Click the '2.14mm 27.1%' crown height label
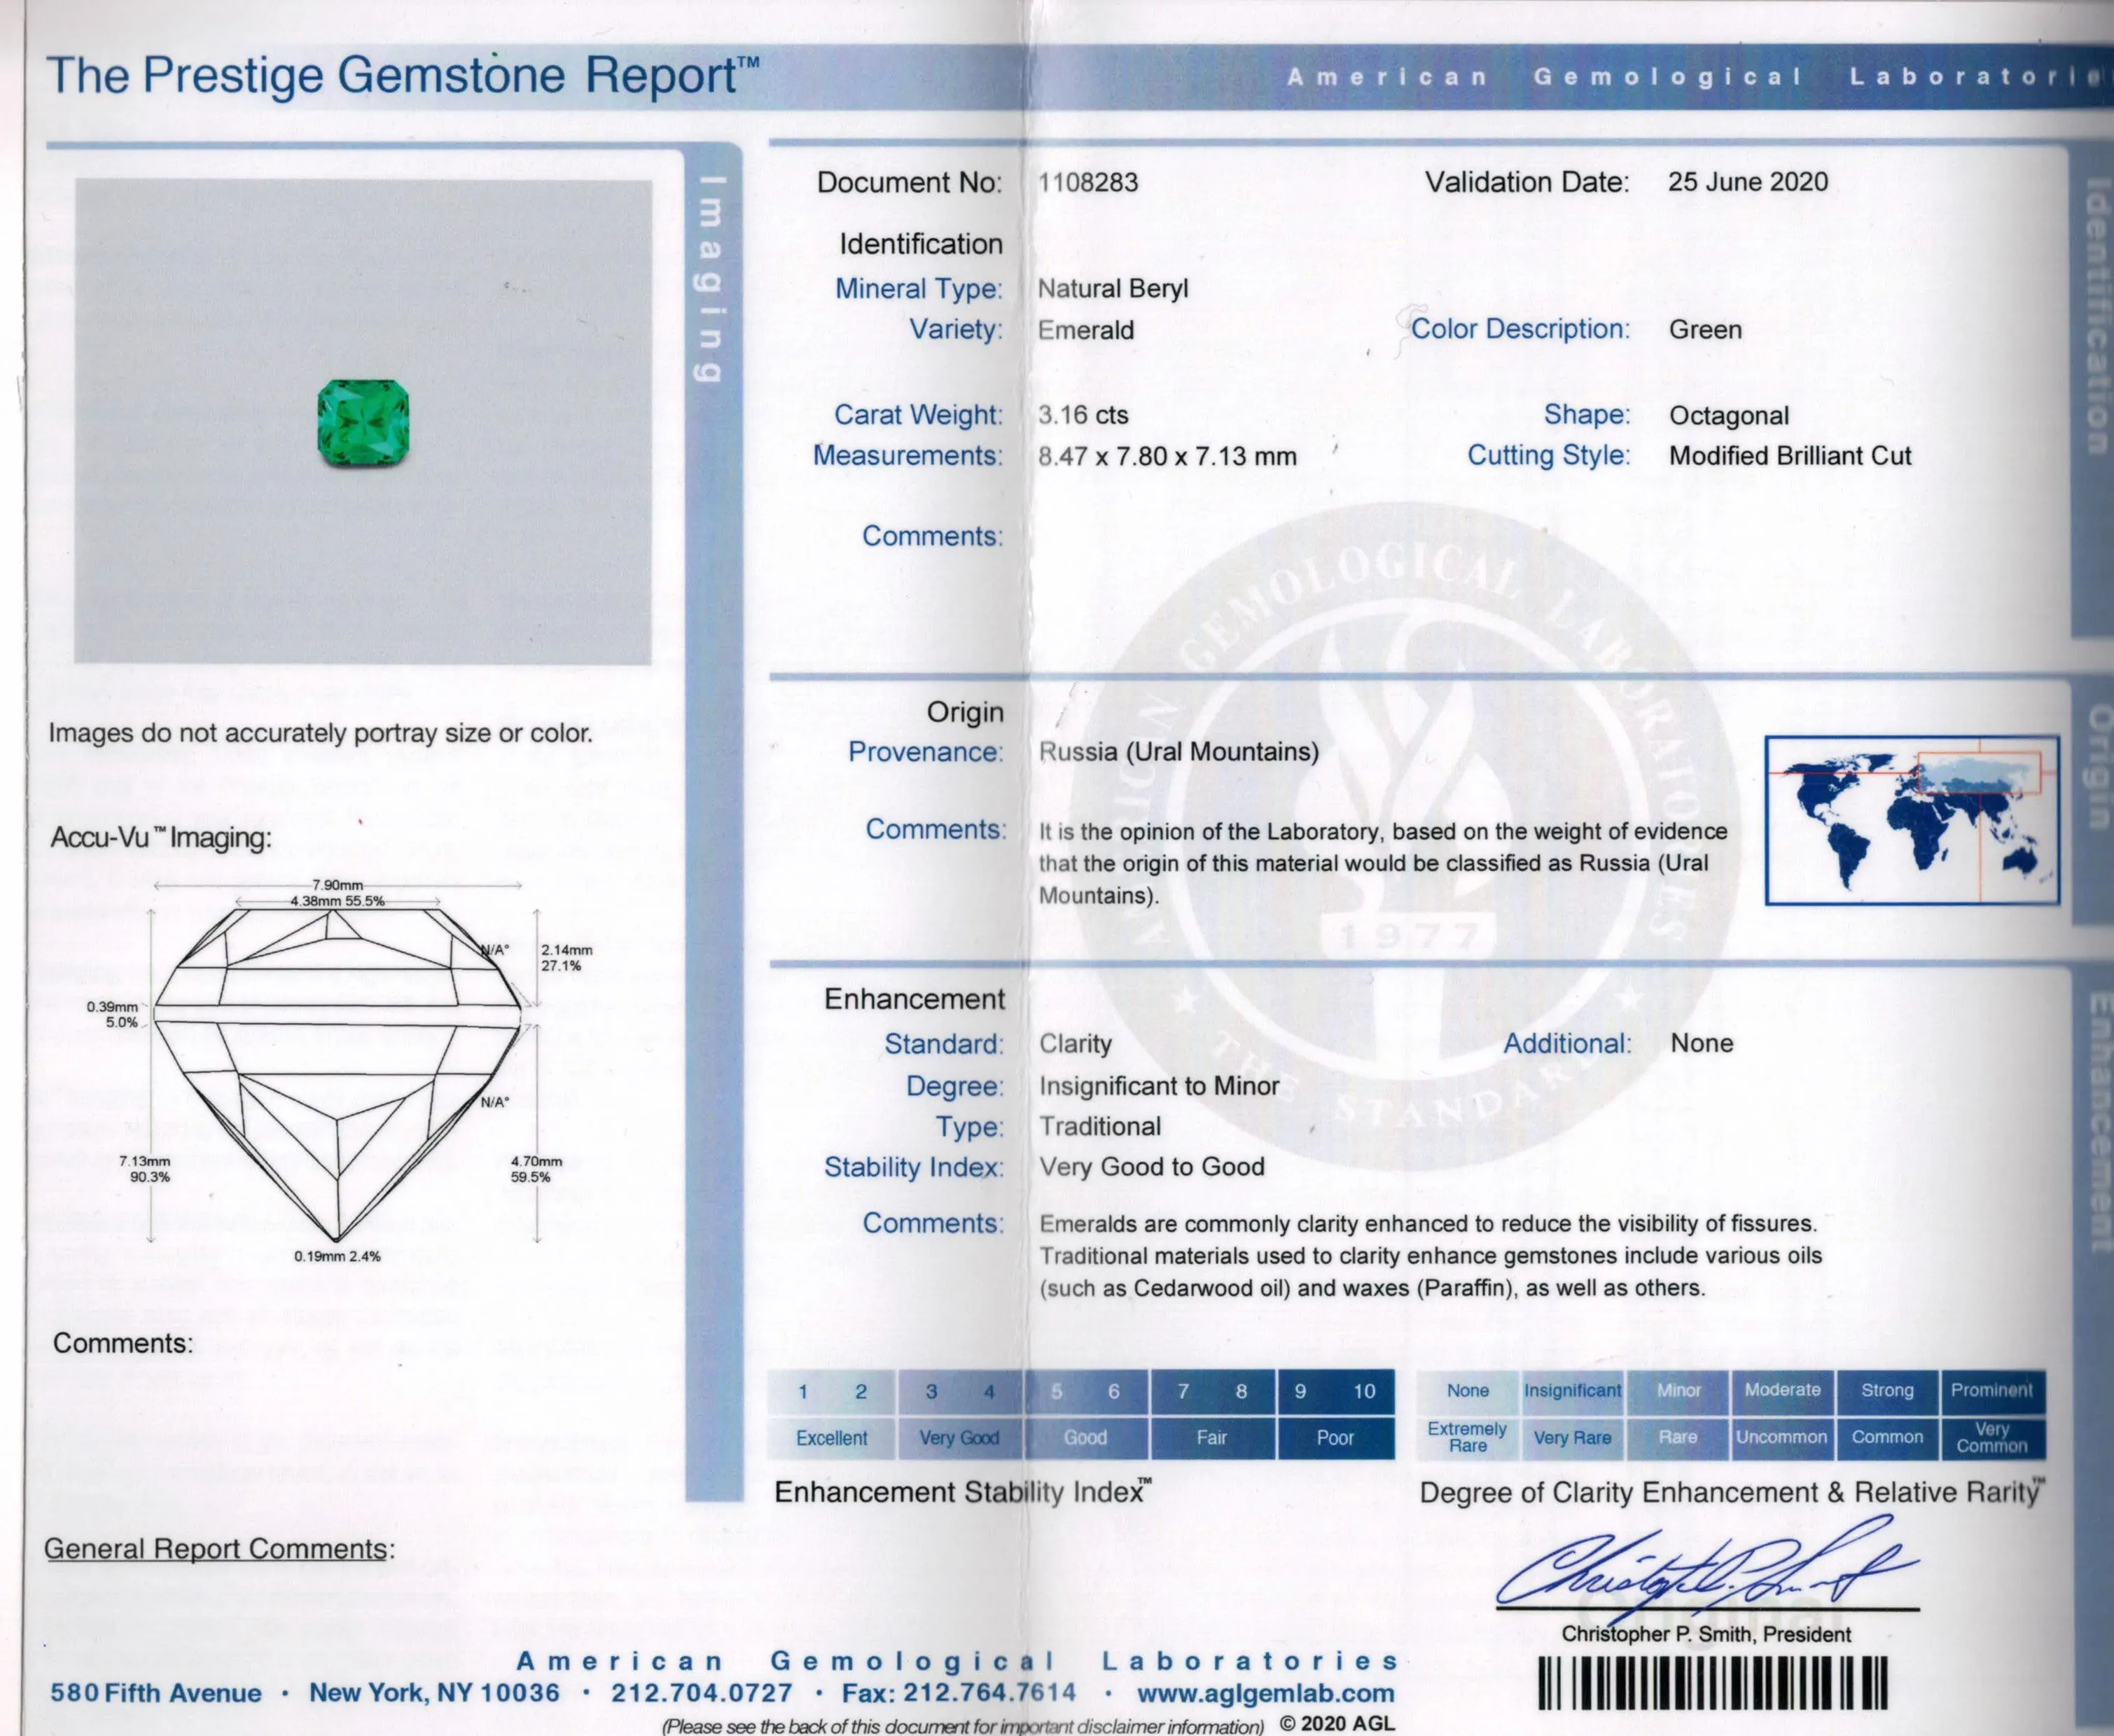Screen dimensions: 2114x1736 (567, 958)
